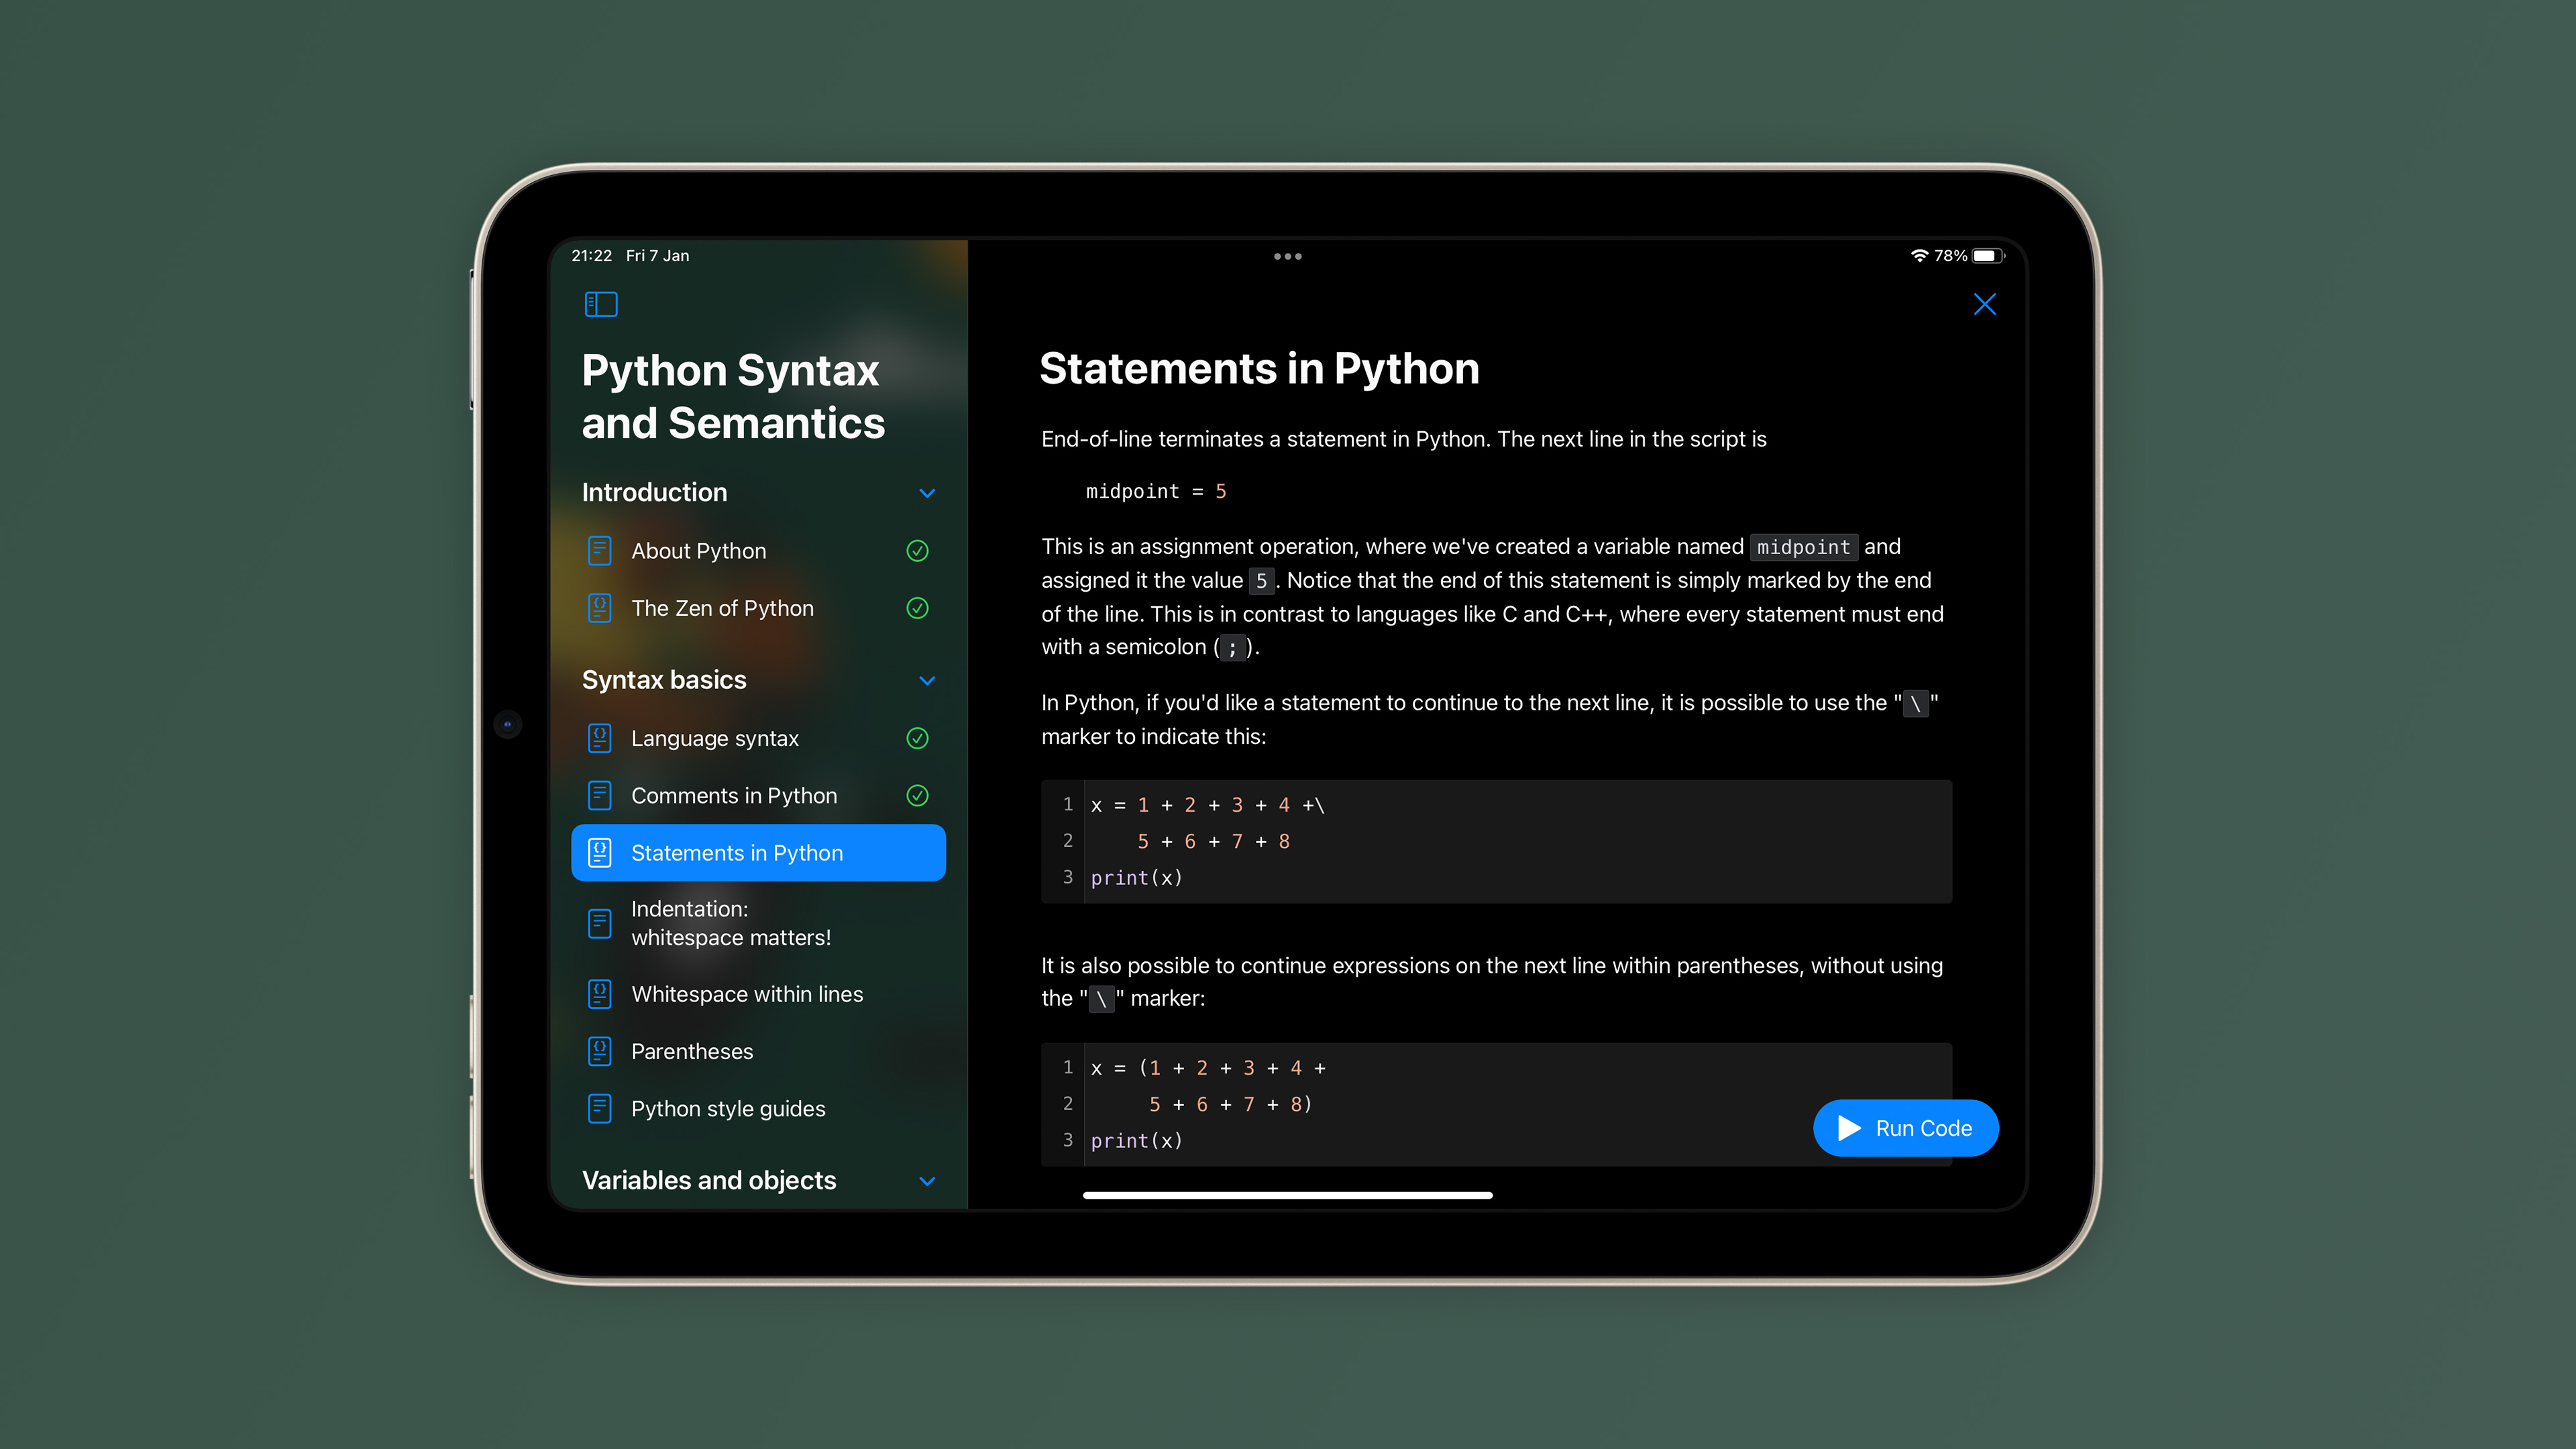Viewport: 2576px width, 1449px height.
Task: Click The Zen of Python code icon
Action: click(x=599, y=608)
